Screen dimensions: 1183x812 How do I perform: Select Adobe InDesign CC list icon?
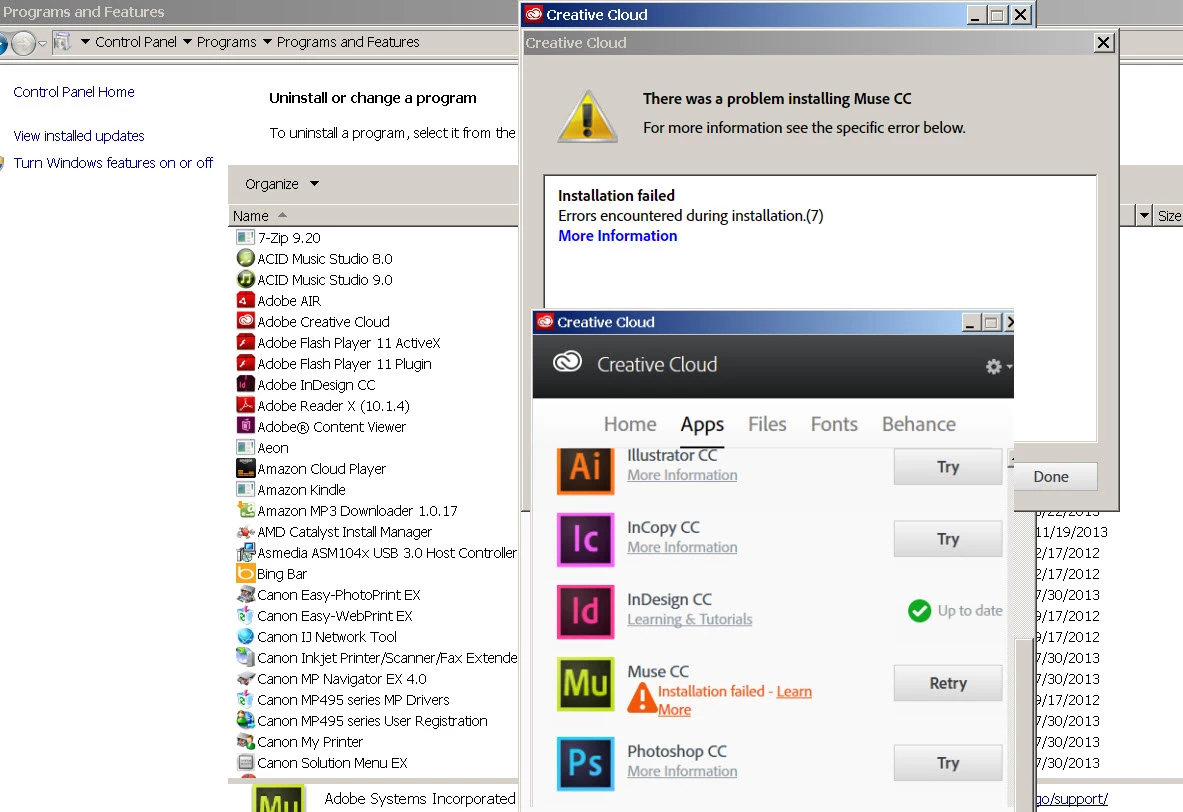pyautogui.click(x=245, y=385)
